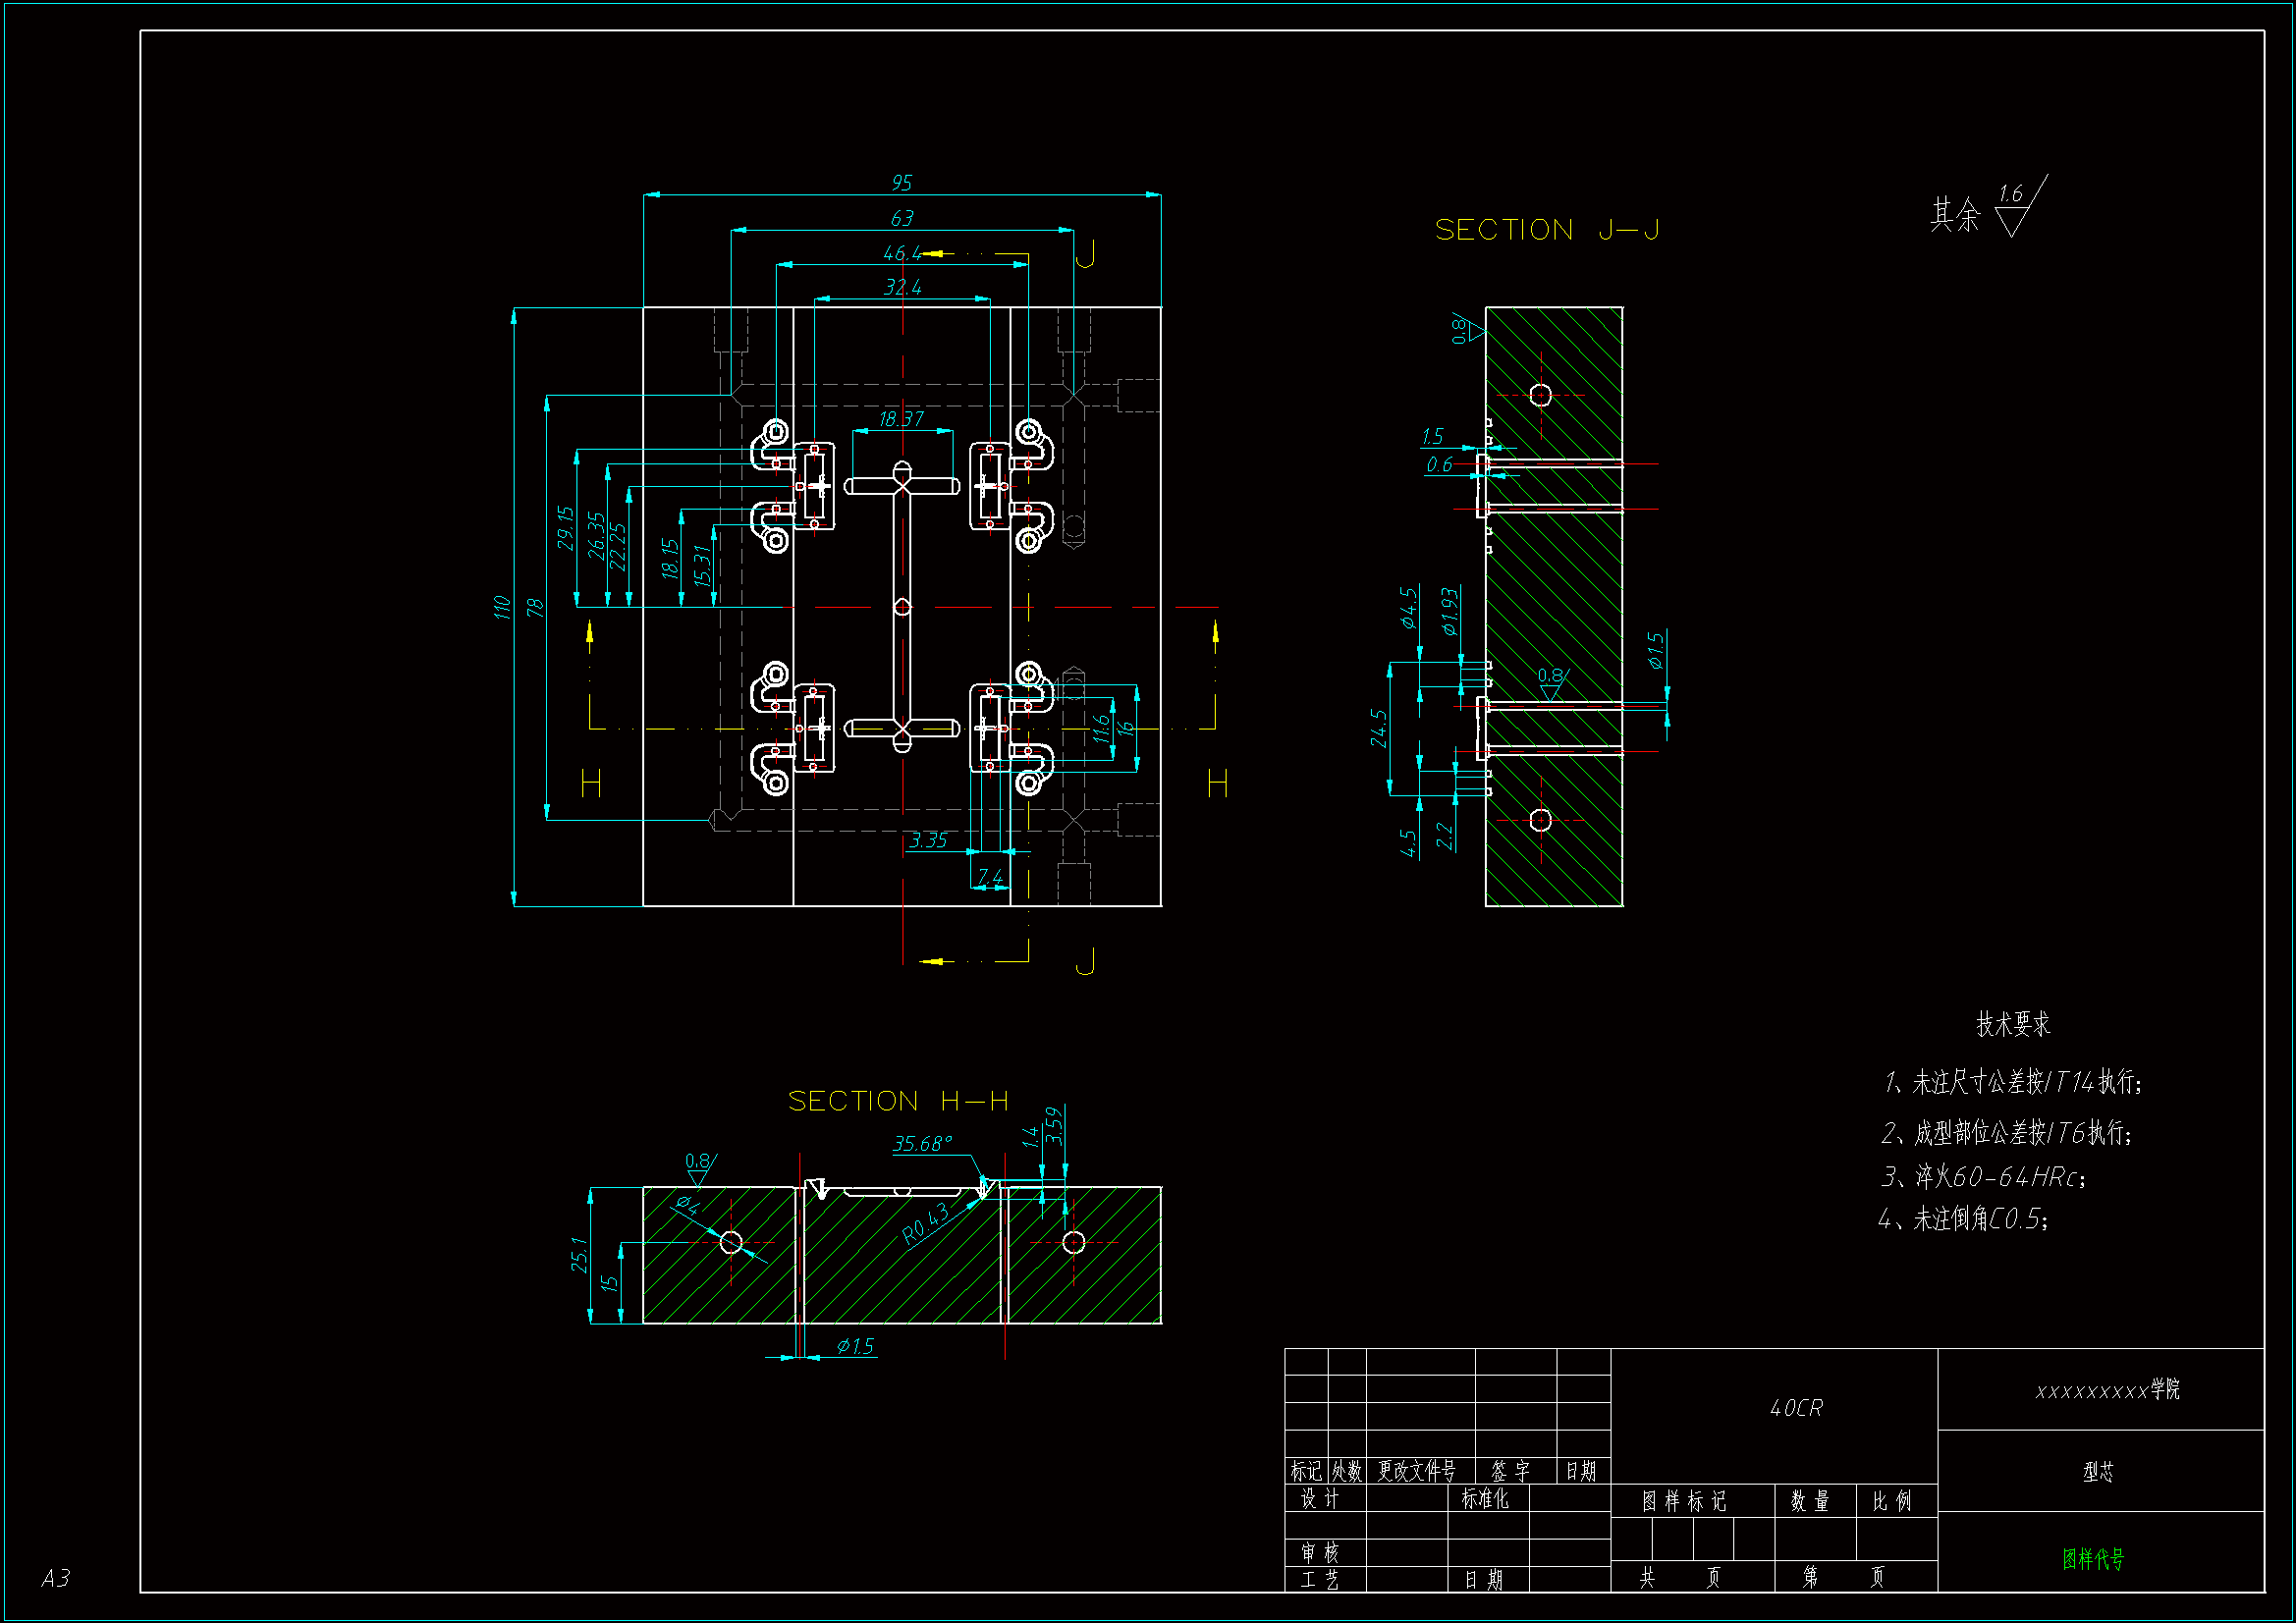Click the 95 width dimension text

click(902, 183)
